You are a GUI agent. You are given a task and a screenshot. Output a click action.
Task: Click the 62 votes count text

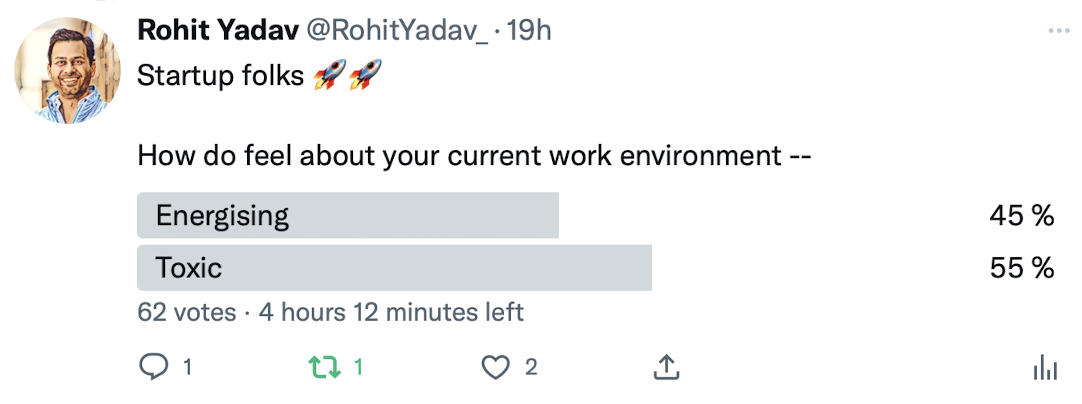click(x=186, y=312)
